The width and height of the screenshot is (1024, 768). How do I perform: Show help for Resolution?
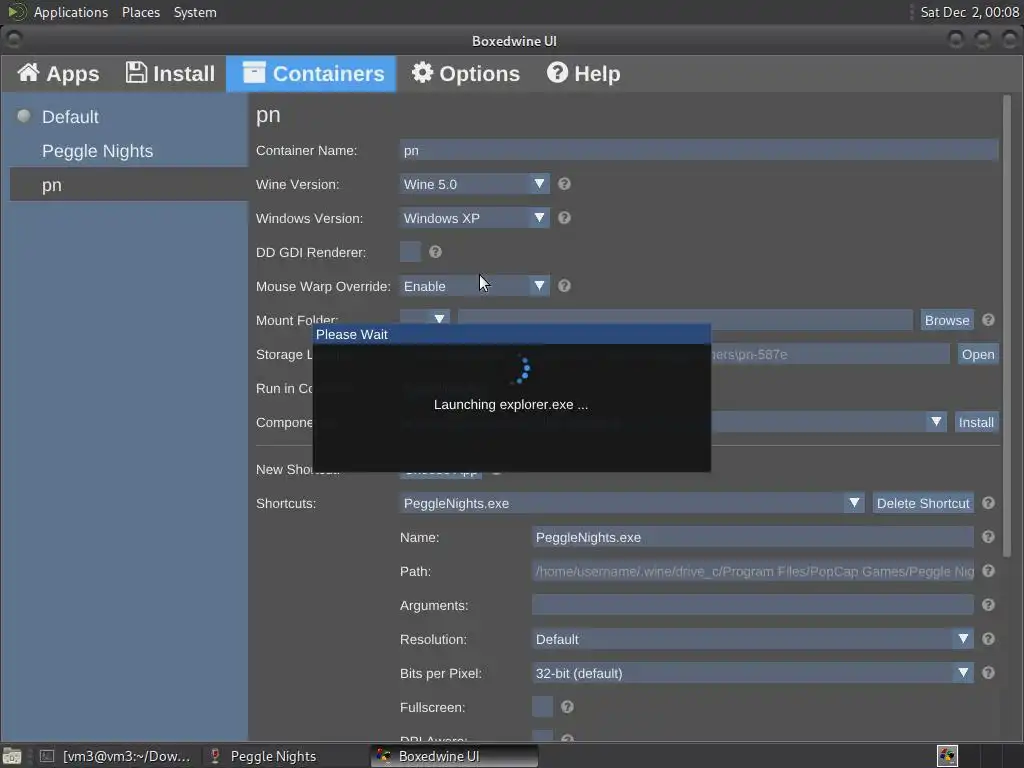(988, 639)
